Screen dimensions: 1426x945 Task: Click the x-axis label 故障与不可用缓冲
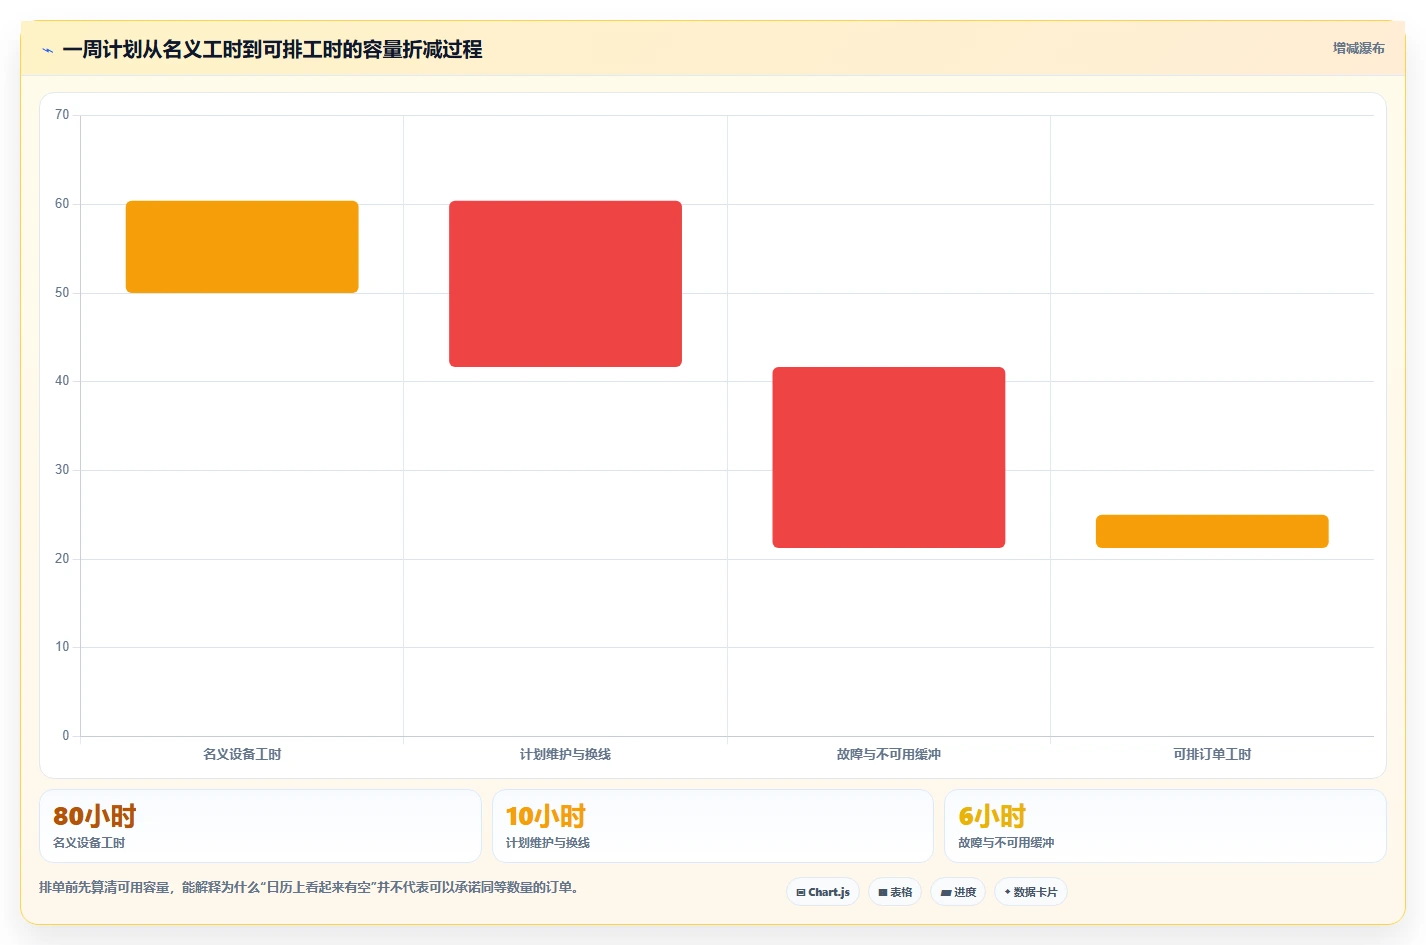pos(889,754)
